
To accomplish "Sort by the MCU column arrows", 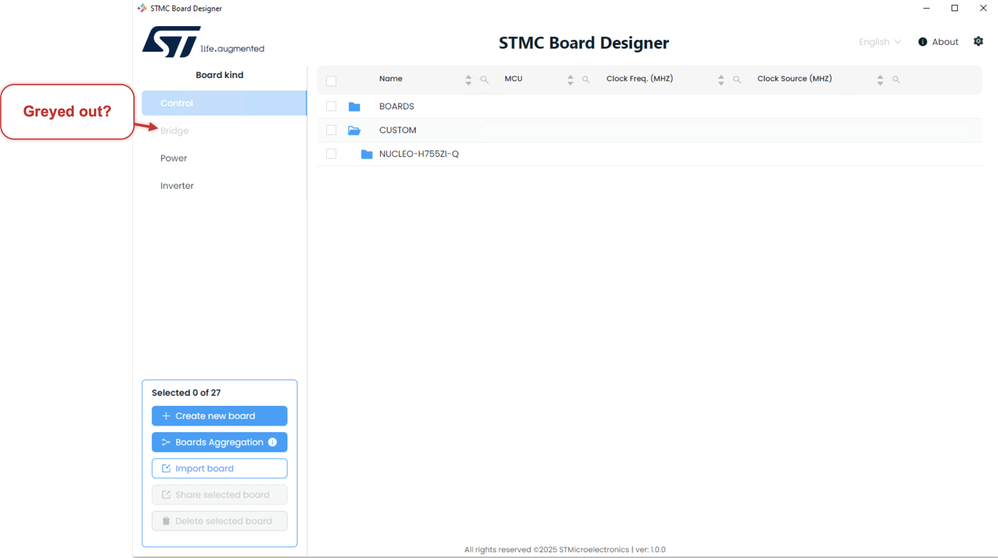I will [570, 80].
